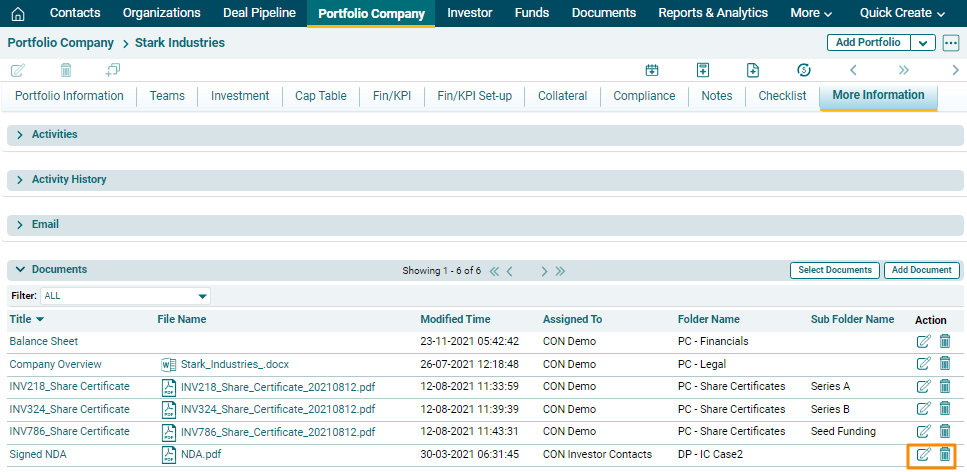Open the Quick Create menu
This screenshot has height=472, width=967.
click(902, 13)
